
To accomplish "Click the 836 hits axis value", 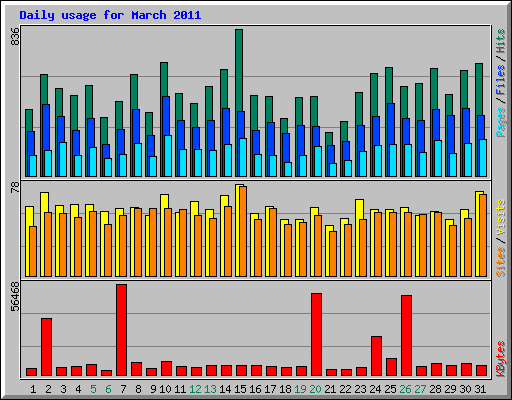I will (x=15, y=36).
